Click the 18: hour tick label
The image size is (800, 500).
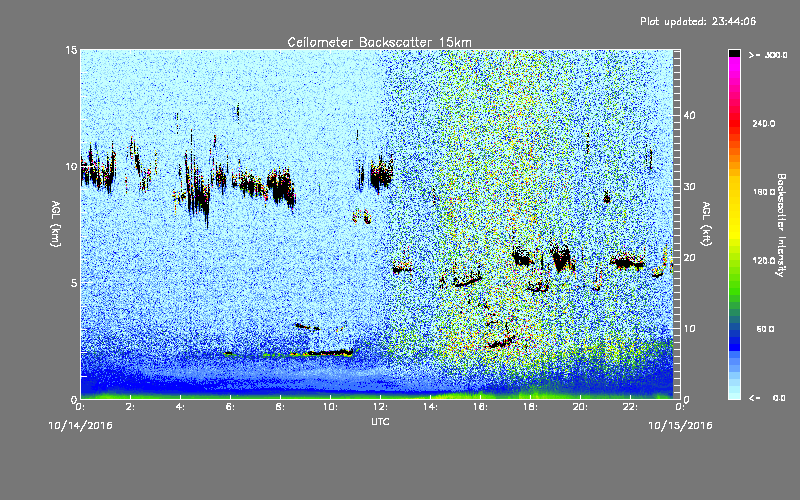click(530, 407)
